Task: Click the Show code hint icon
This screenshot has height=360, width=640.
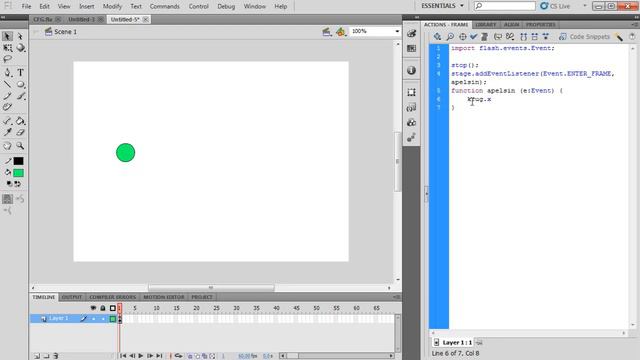Action: coord(498,37)
